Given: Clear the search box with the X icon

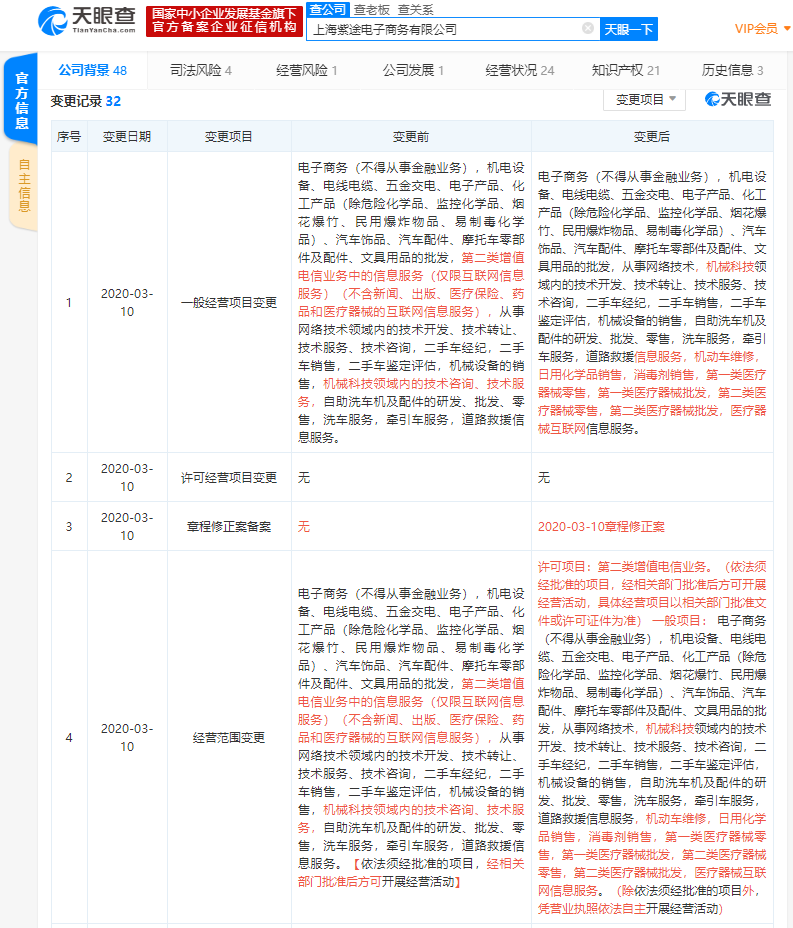Looking at the screenshot, I should (x=588, y=28).
